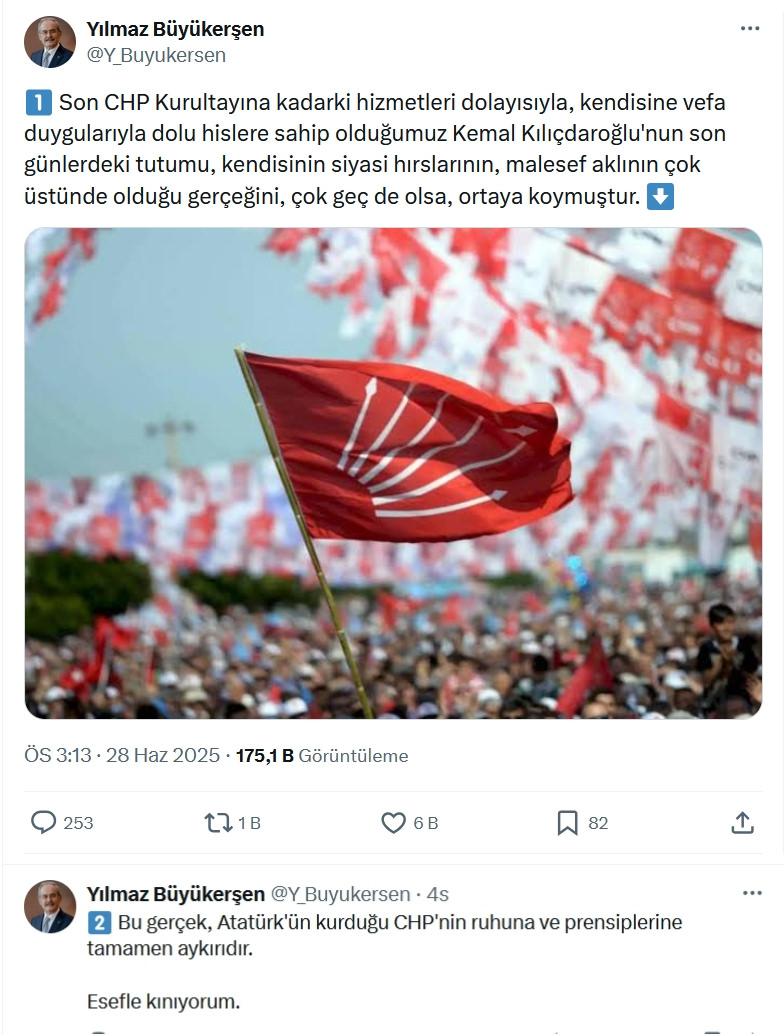
Task: Open the Yılmaz Büyükerşen display name on main tweet
Action: coord(175,29)
